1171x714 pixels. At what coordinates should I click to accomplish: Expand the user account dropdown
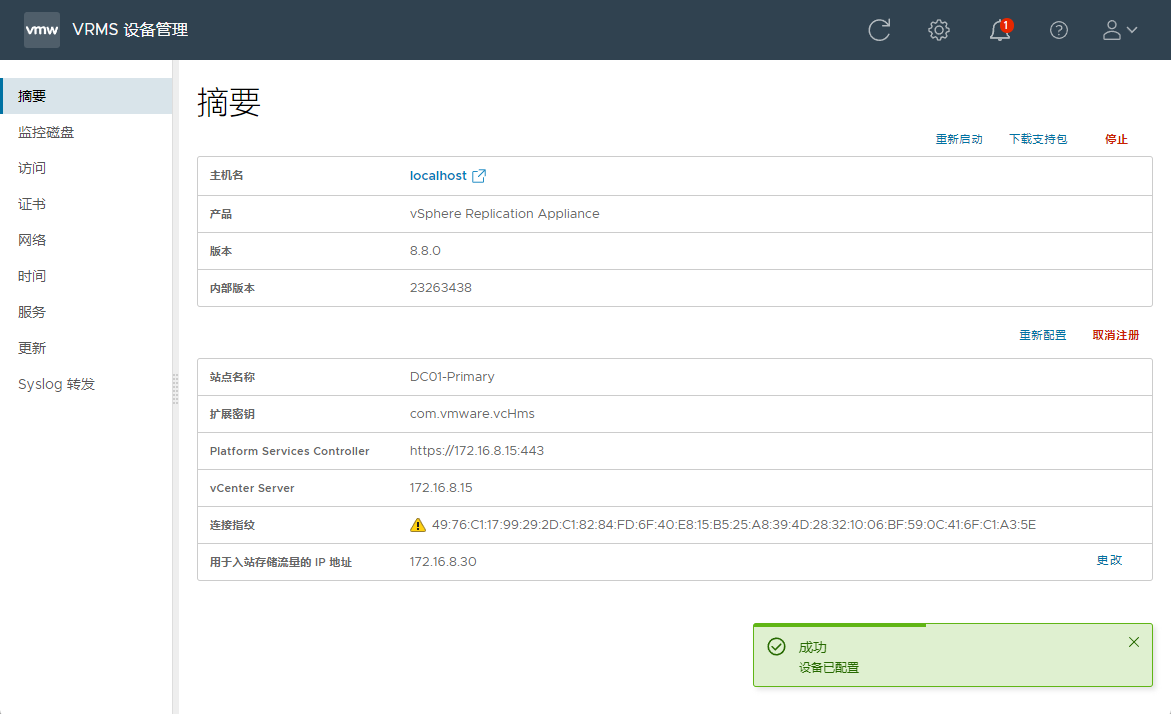point(1119,30)
